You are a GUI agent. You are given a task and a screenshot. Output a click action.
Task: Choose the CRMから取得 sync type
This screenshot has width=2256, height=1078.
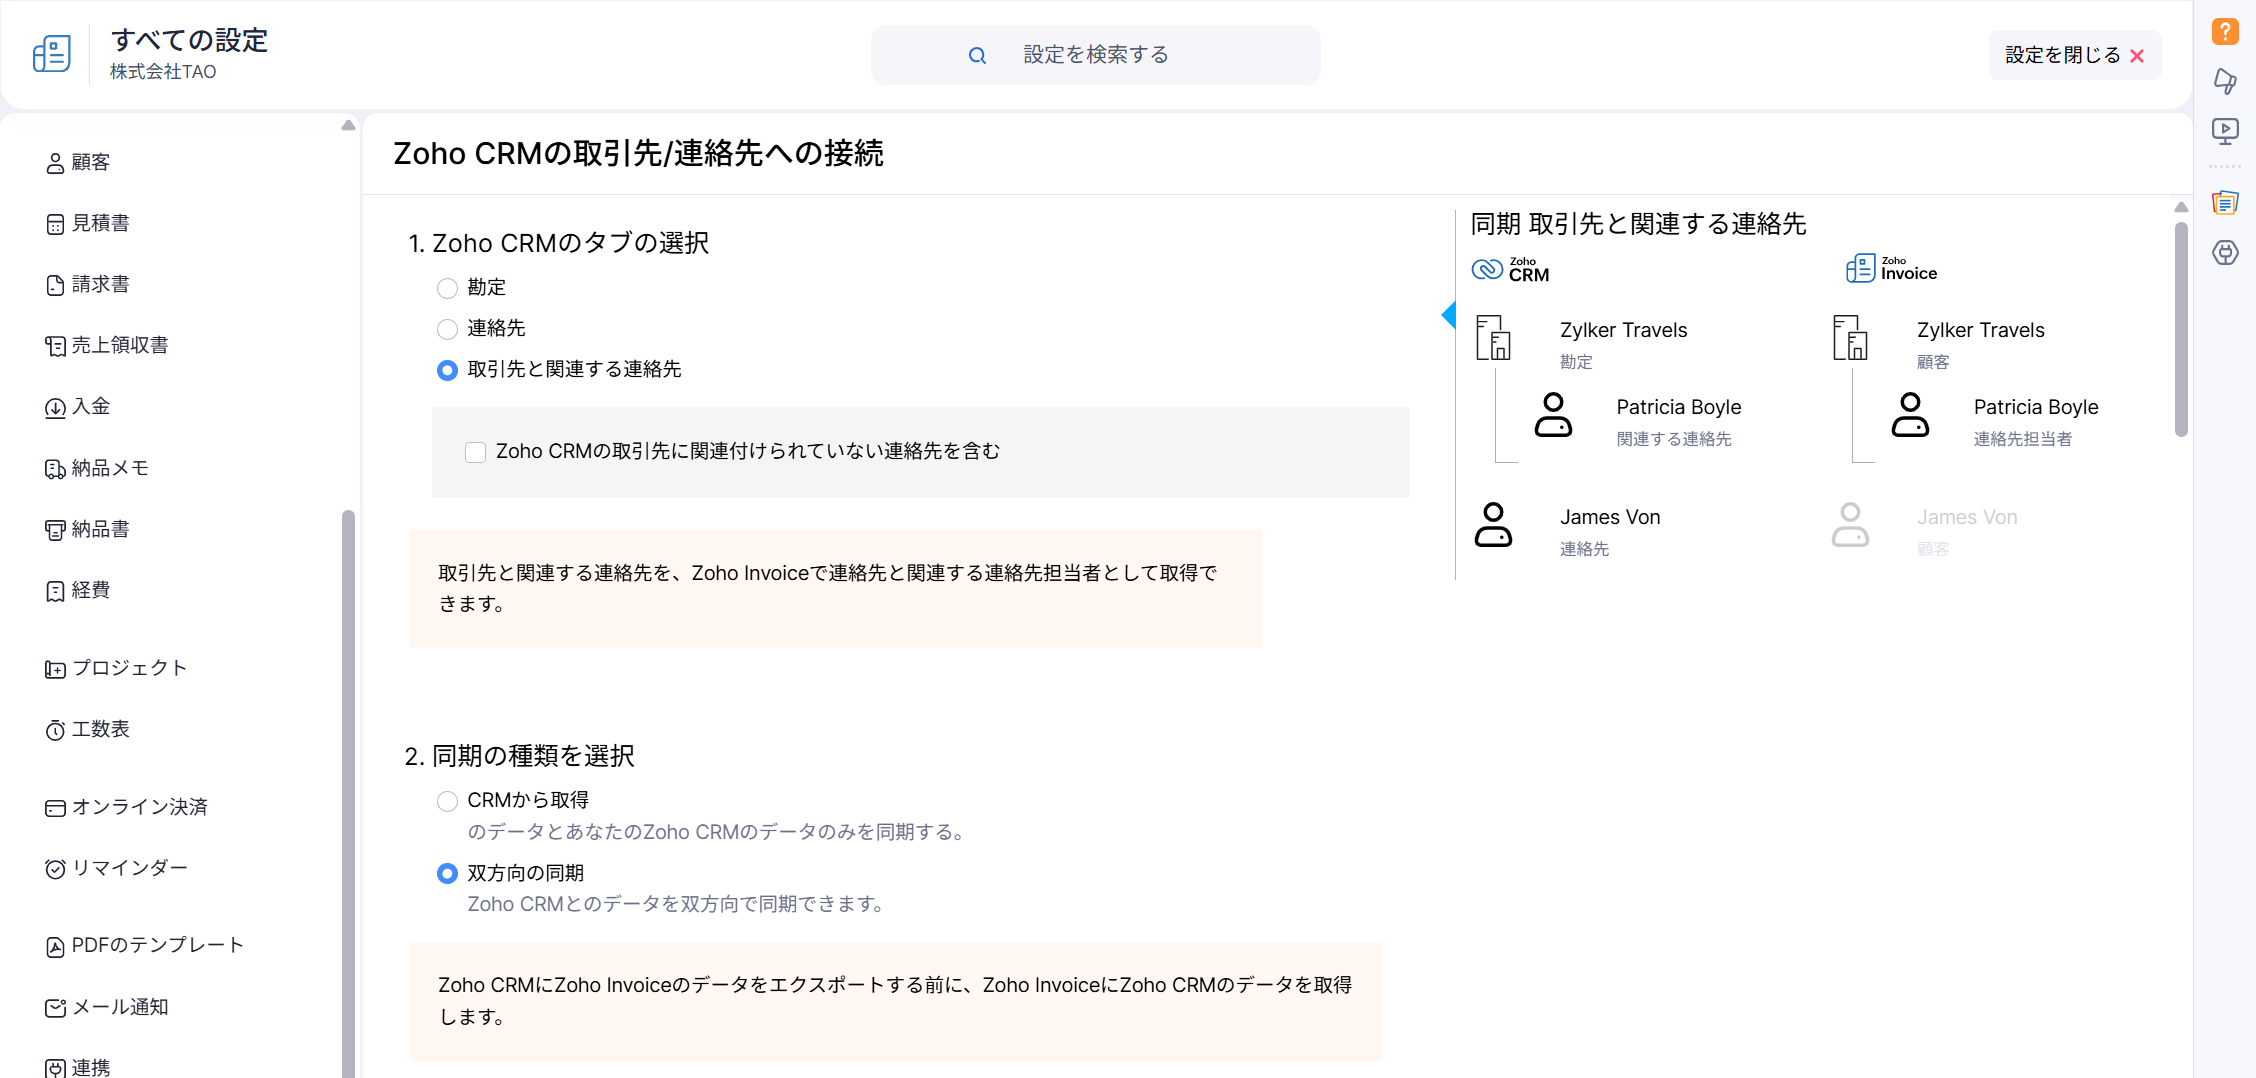tap(447, 801)
